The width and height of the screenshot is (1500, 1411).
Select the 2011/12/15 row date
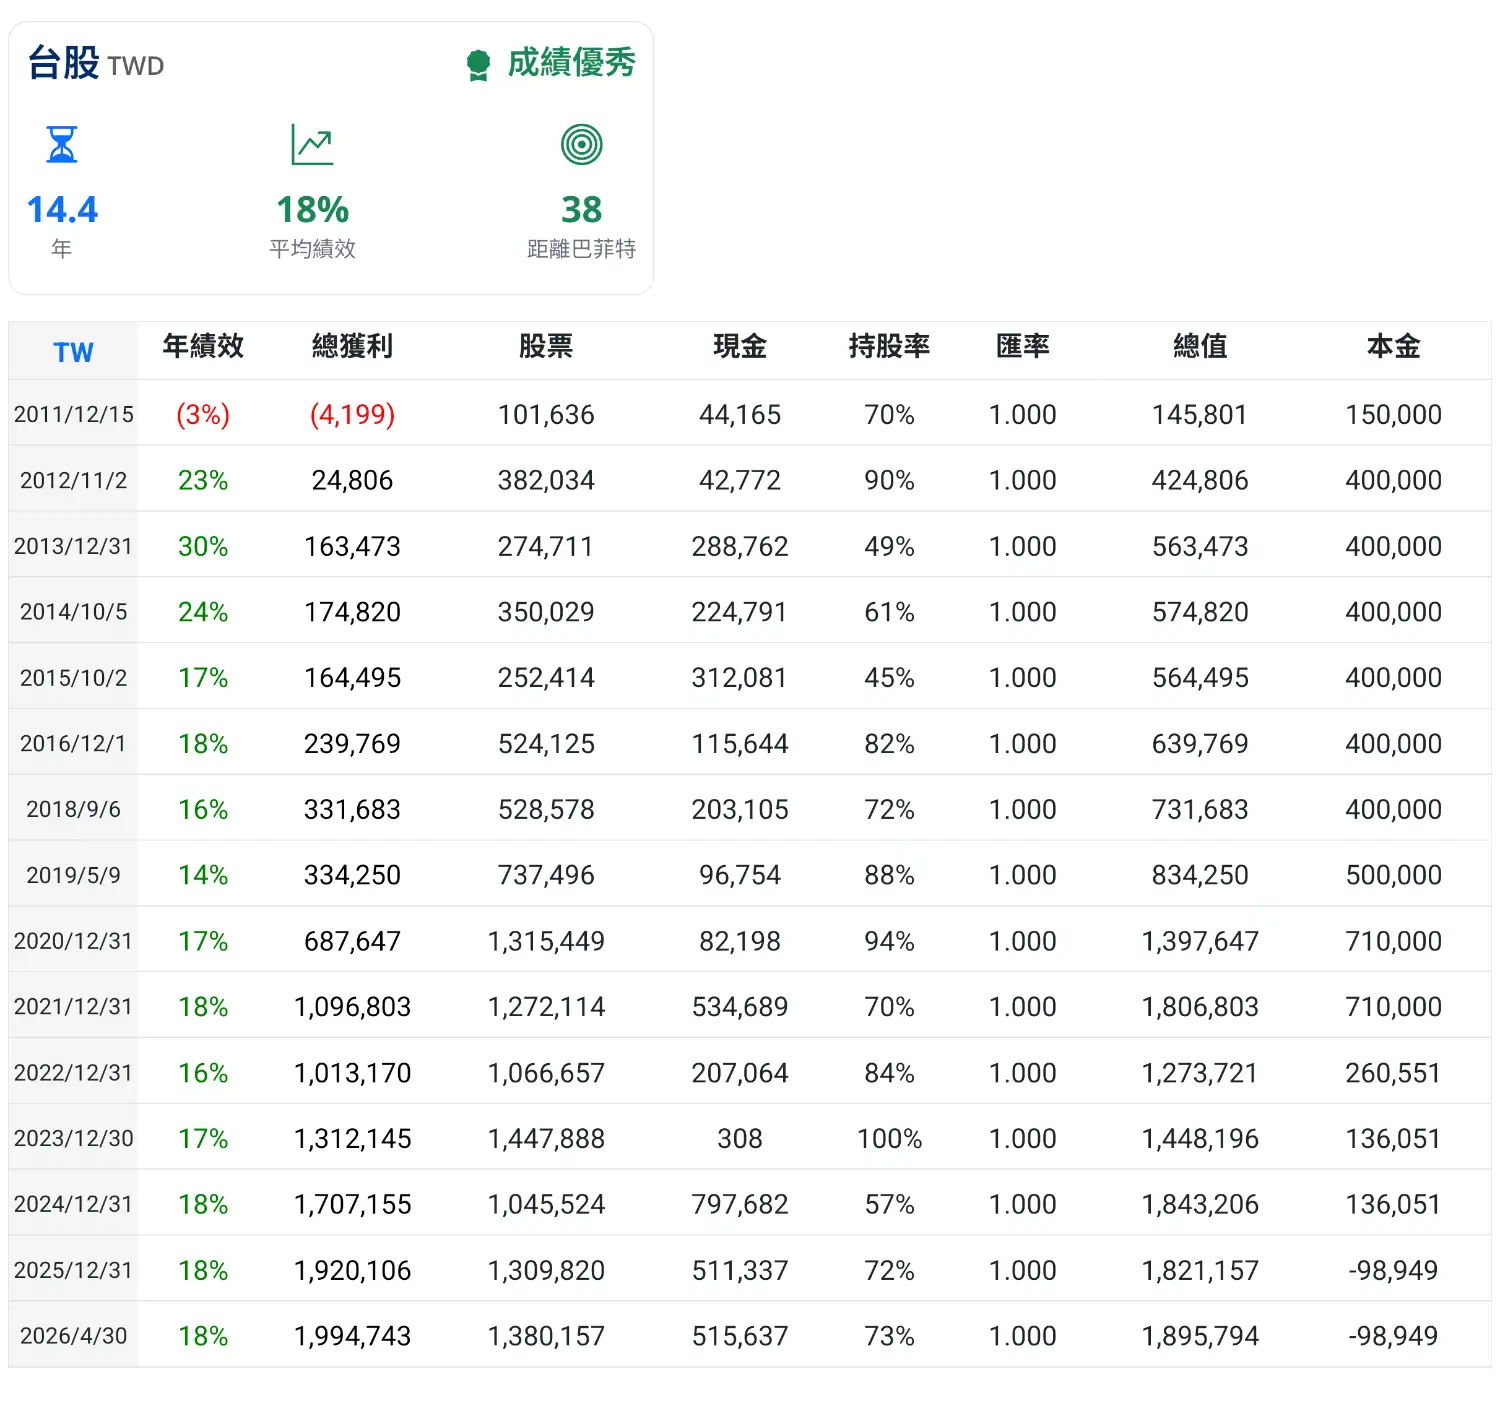[x=73, y=414]
